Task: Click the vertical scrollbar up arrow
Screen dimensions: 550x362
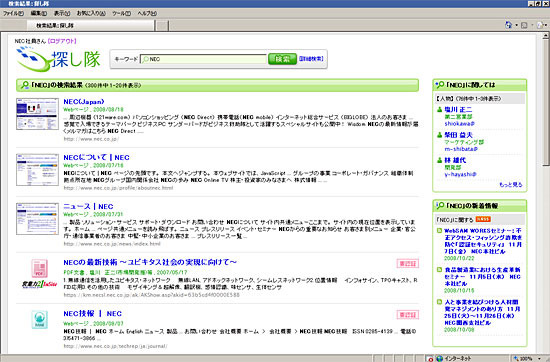Action: (546, 36)
